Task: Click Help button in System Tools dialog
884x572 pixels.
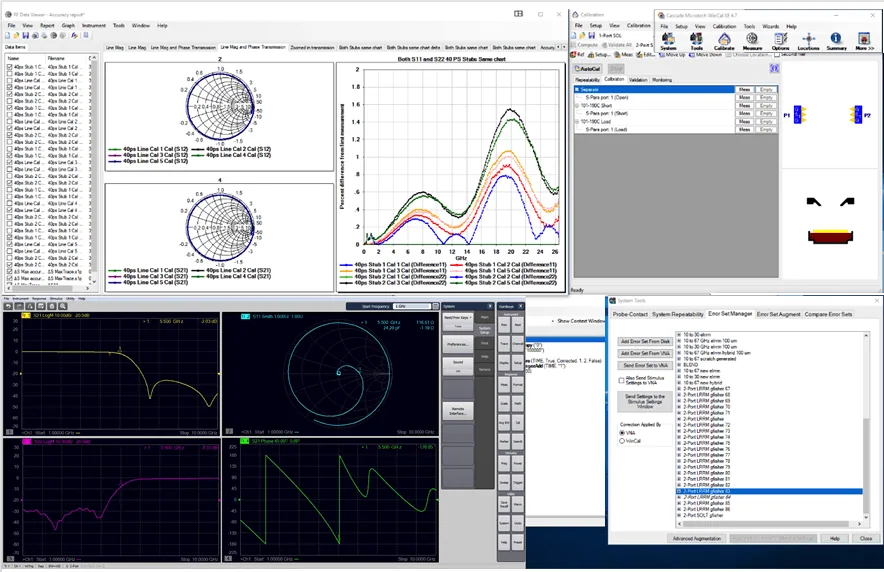Action: click(x=834, y=538)
